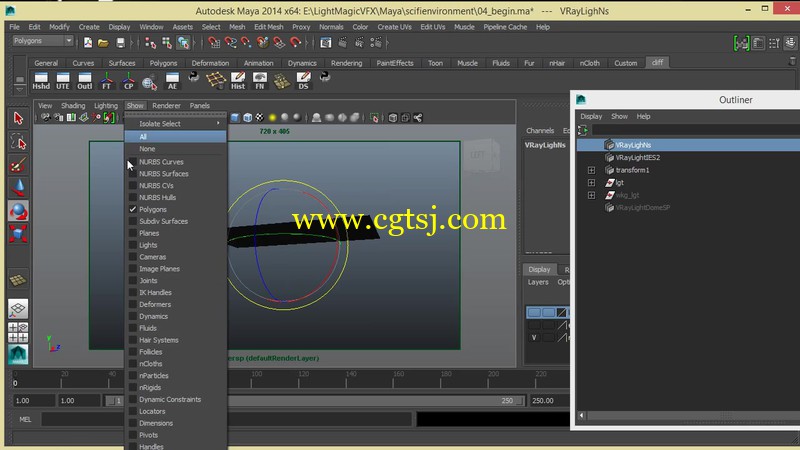Open the Renderer panel menu

coord(166,106)
